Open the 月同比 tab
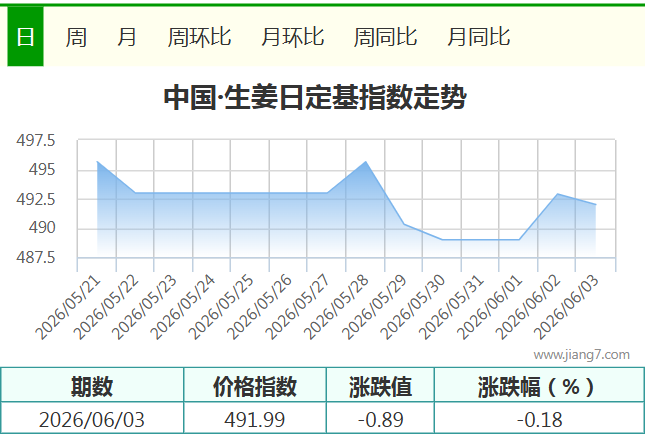The width and height of the screenshot is (645, 440). point(478,37)
